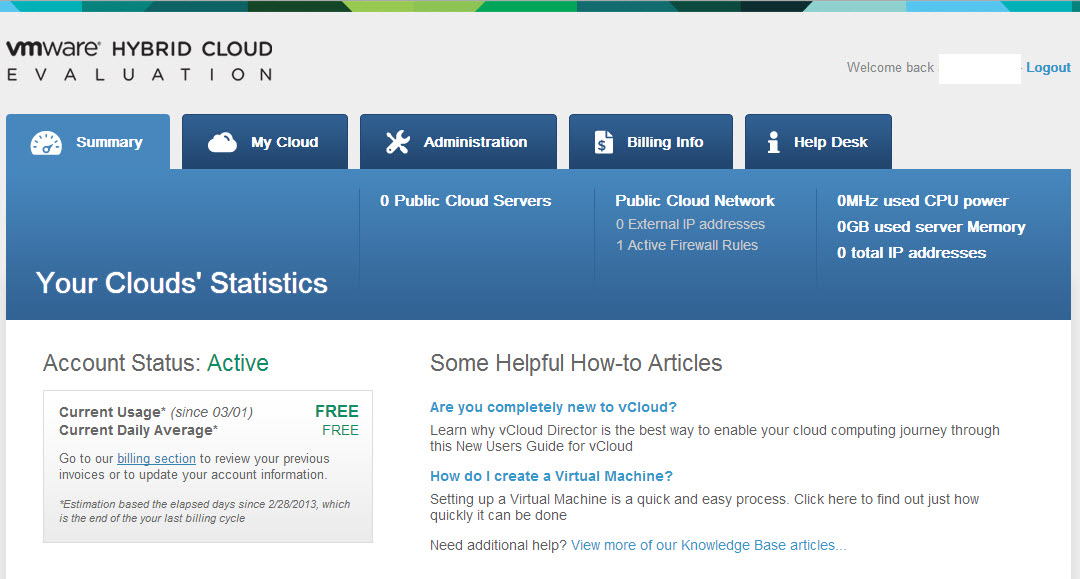Follow the billing section link

pos(156,459)
